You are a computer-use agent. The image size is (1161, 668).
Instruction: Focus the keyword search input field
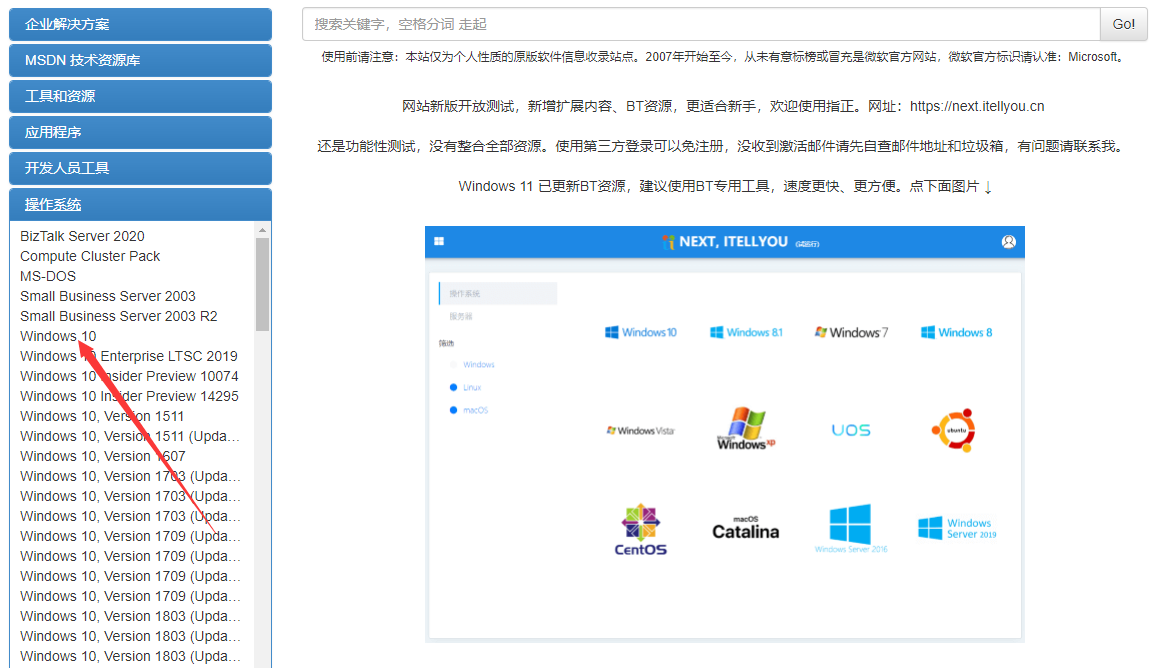tap(700, 24)
